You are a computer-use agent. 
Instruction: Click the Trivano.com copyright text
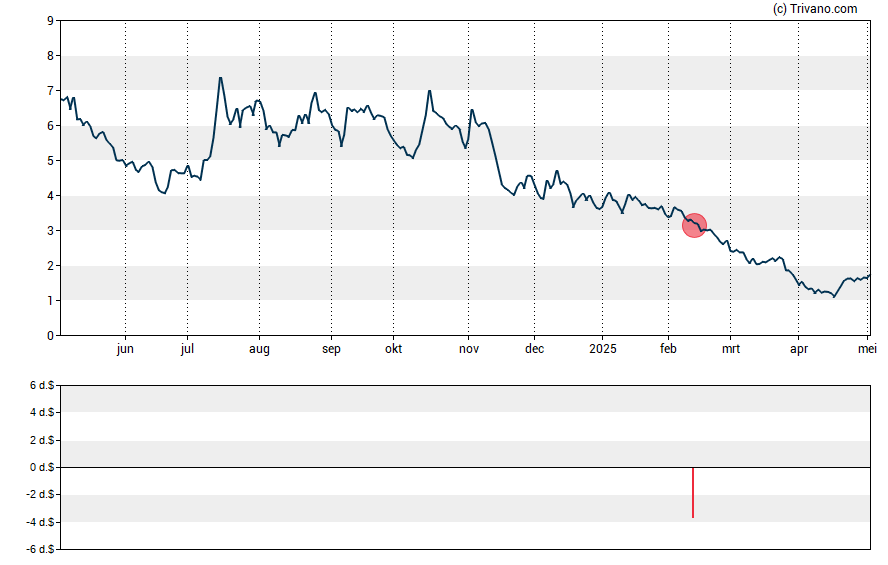815,8
